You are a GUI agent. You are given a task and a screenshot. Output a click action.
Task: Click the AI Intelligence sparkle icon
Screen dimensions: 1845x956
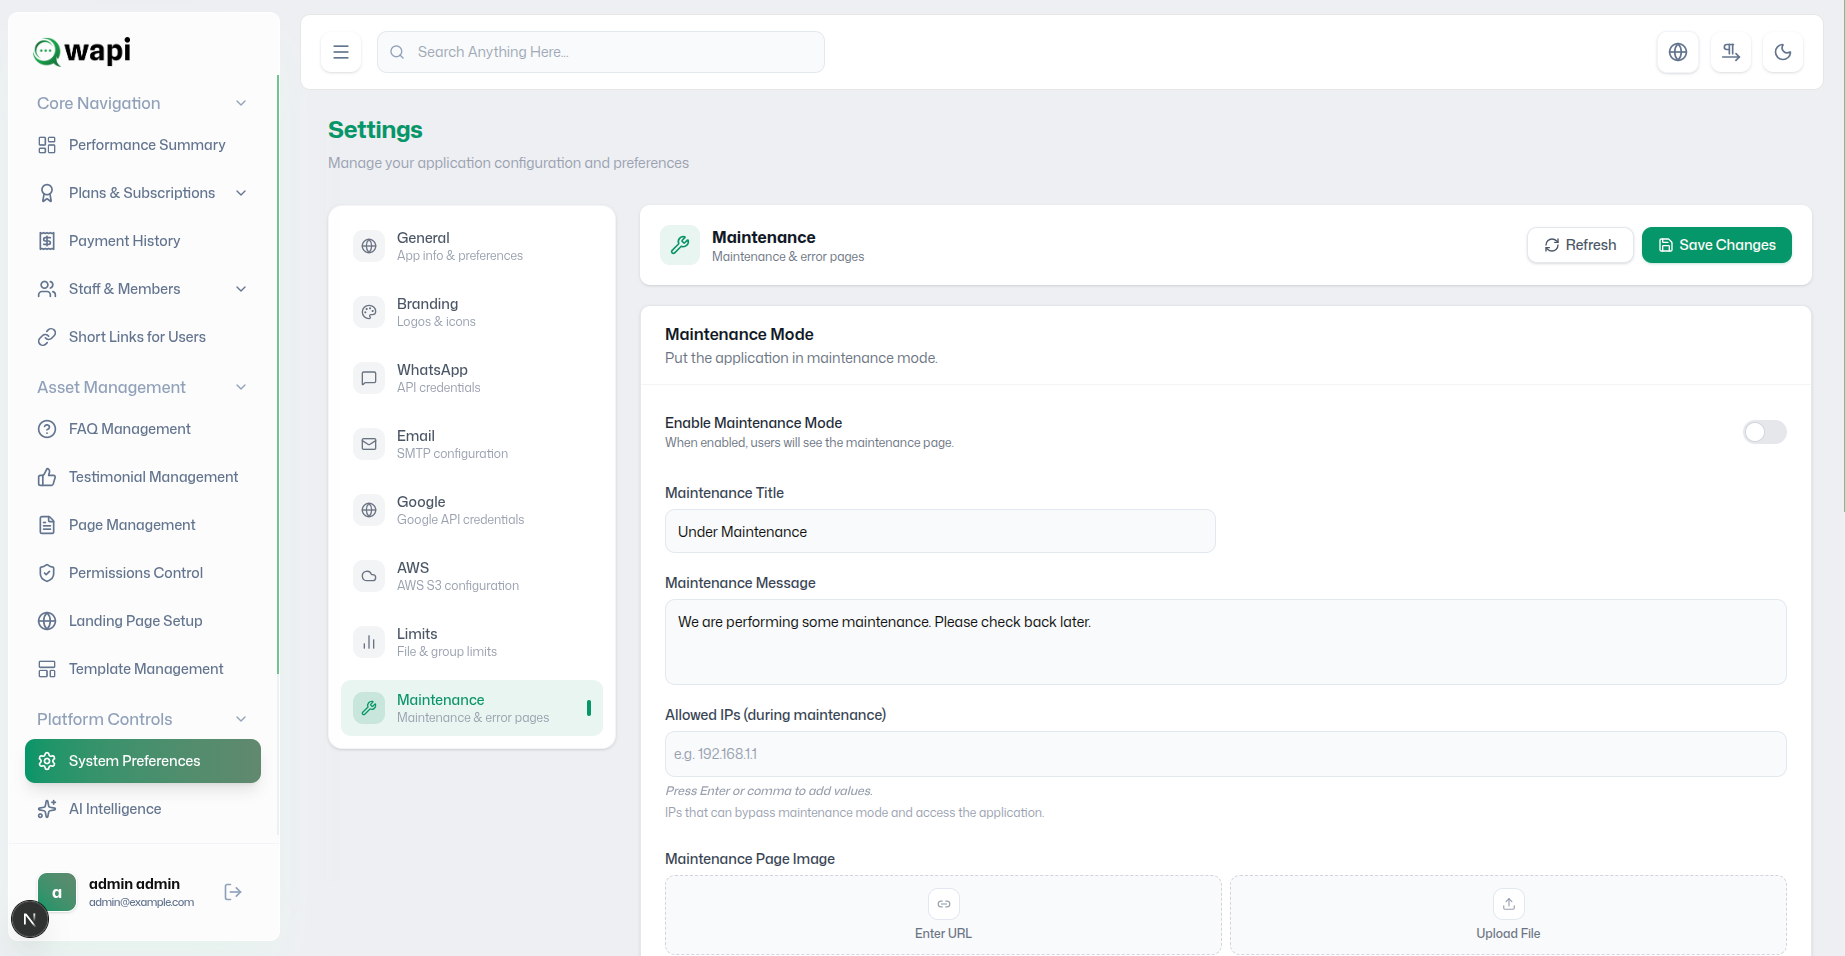tap(47, 809)
